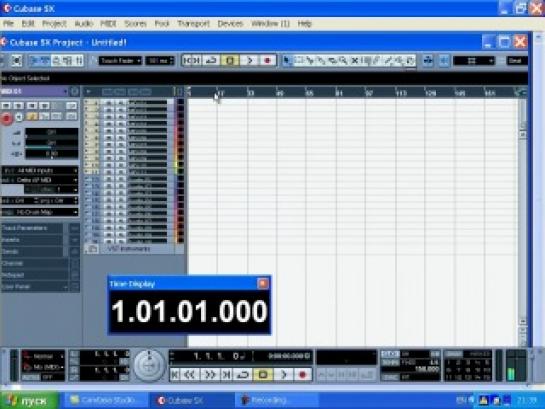Toggle record enable in the Inspector
The height and width of the screenshot is (409, 545).
pos(6,118)
